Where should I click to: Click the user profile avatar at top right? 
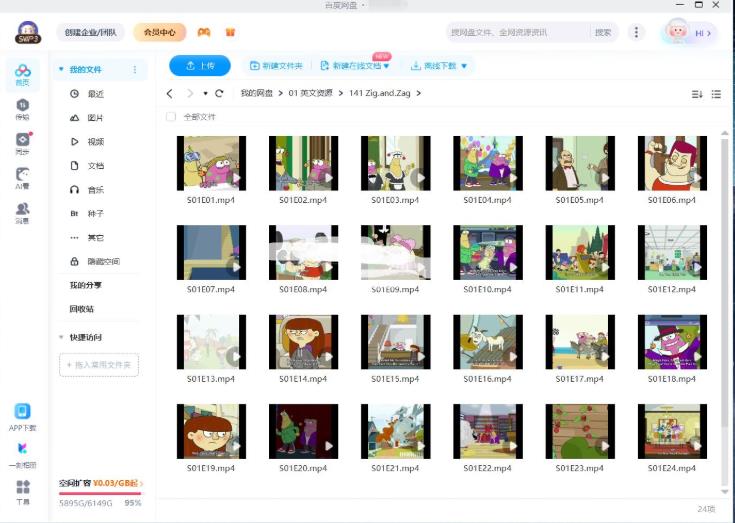pos(676,32)
